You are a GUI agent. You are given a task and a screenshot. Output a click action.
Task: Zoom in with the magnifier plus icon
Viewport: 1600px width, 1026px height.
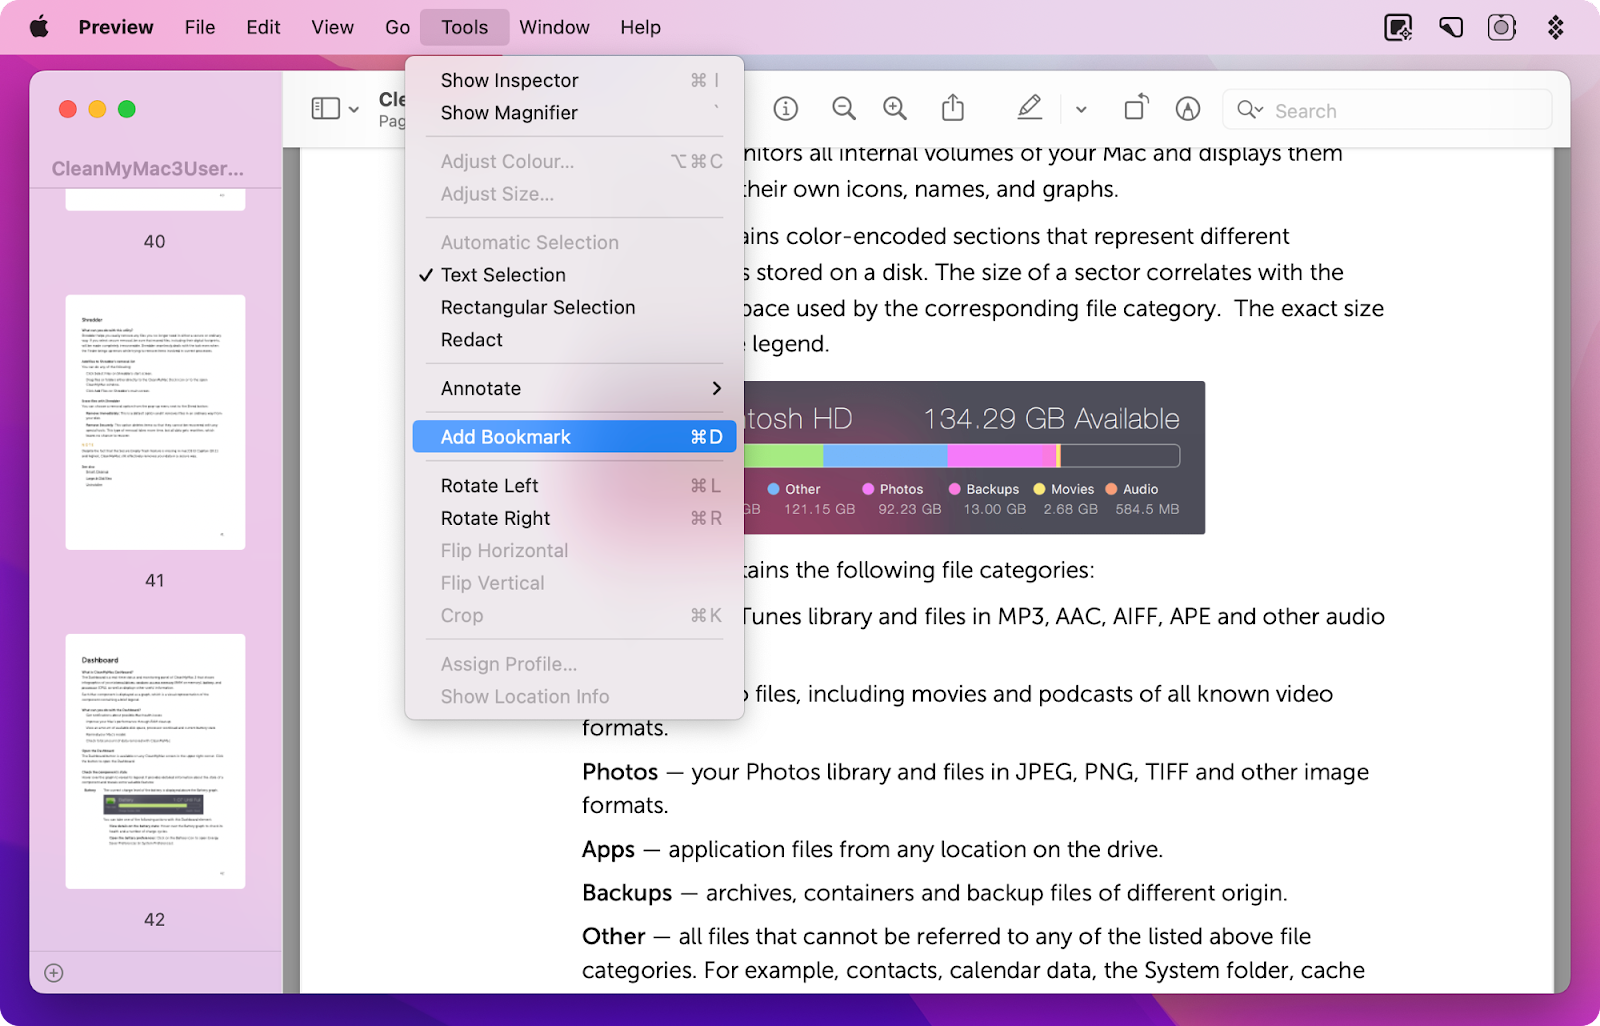point(895,109)
